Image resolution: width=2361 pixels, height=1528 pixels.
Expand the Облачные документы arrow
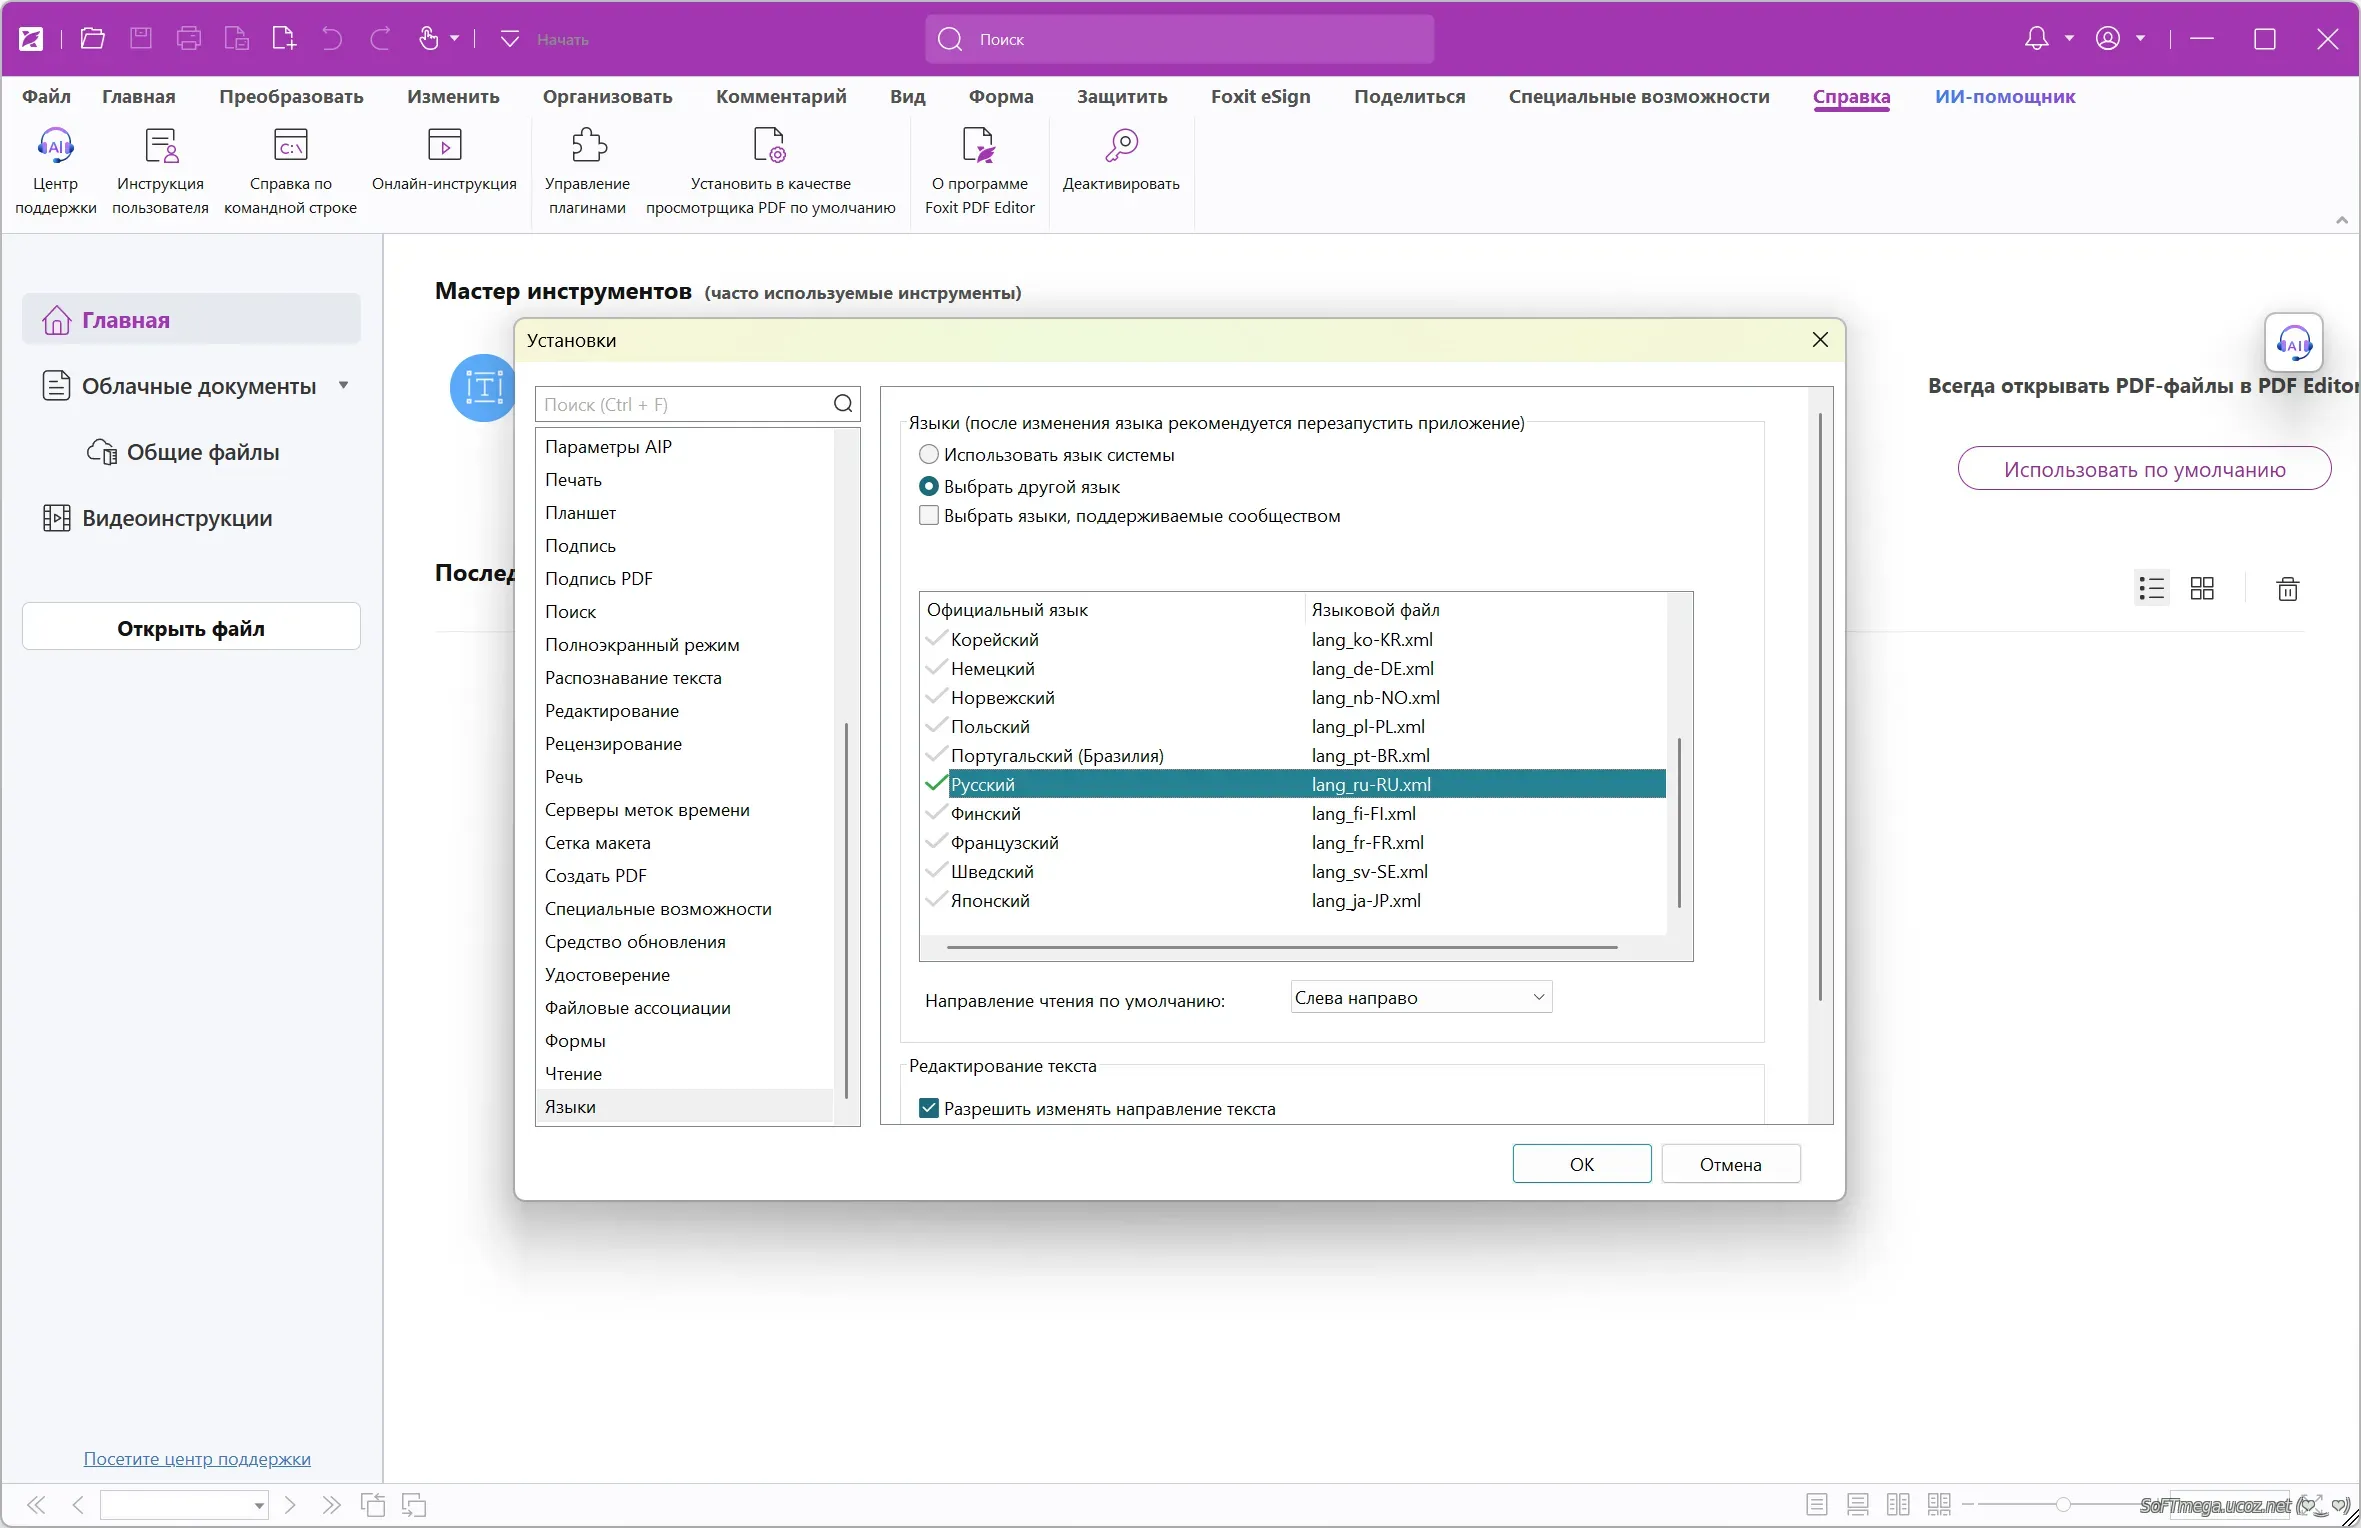pyautogui.click(x=344, y=385)
